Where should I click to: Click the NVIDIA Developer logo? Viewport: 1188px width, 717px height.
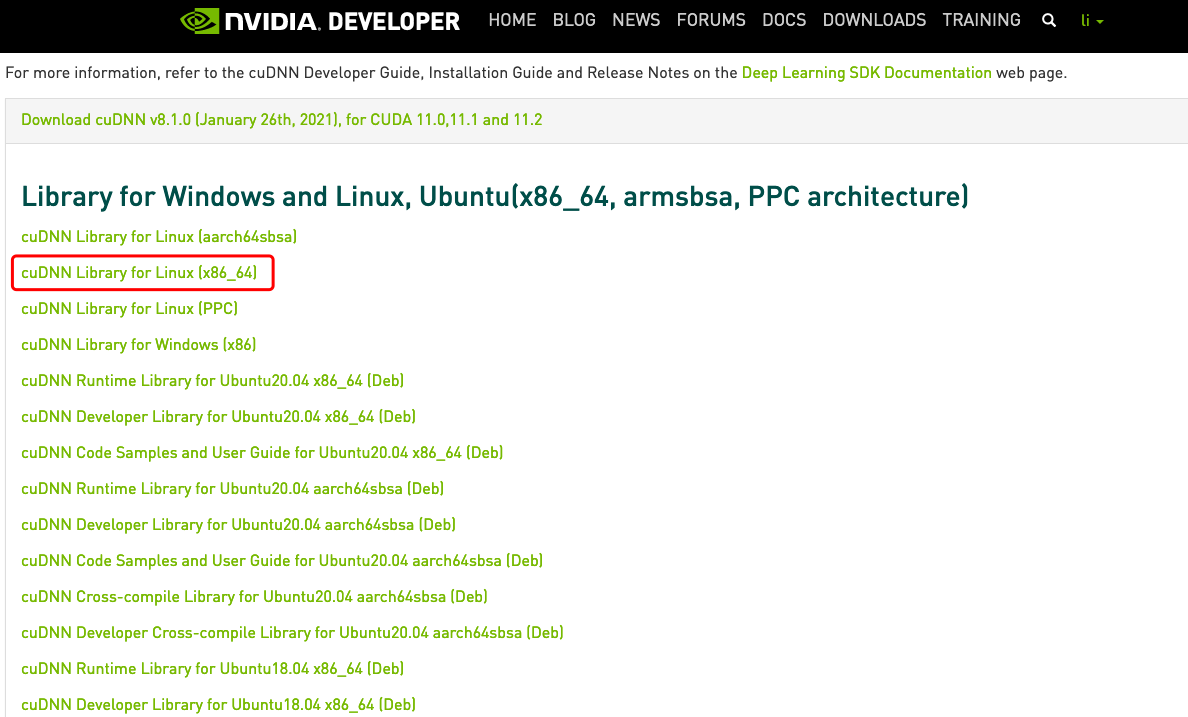(320, 20)
